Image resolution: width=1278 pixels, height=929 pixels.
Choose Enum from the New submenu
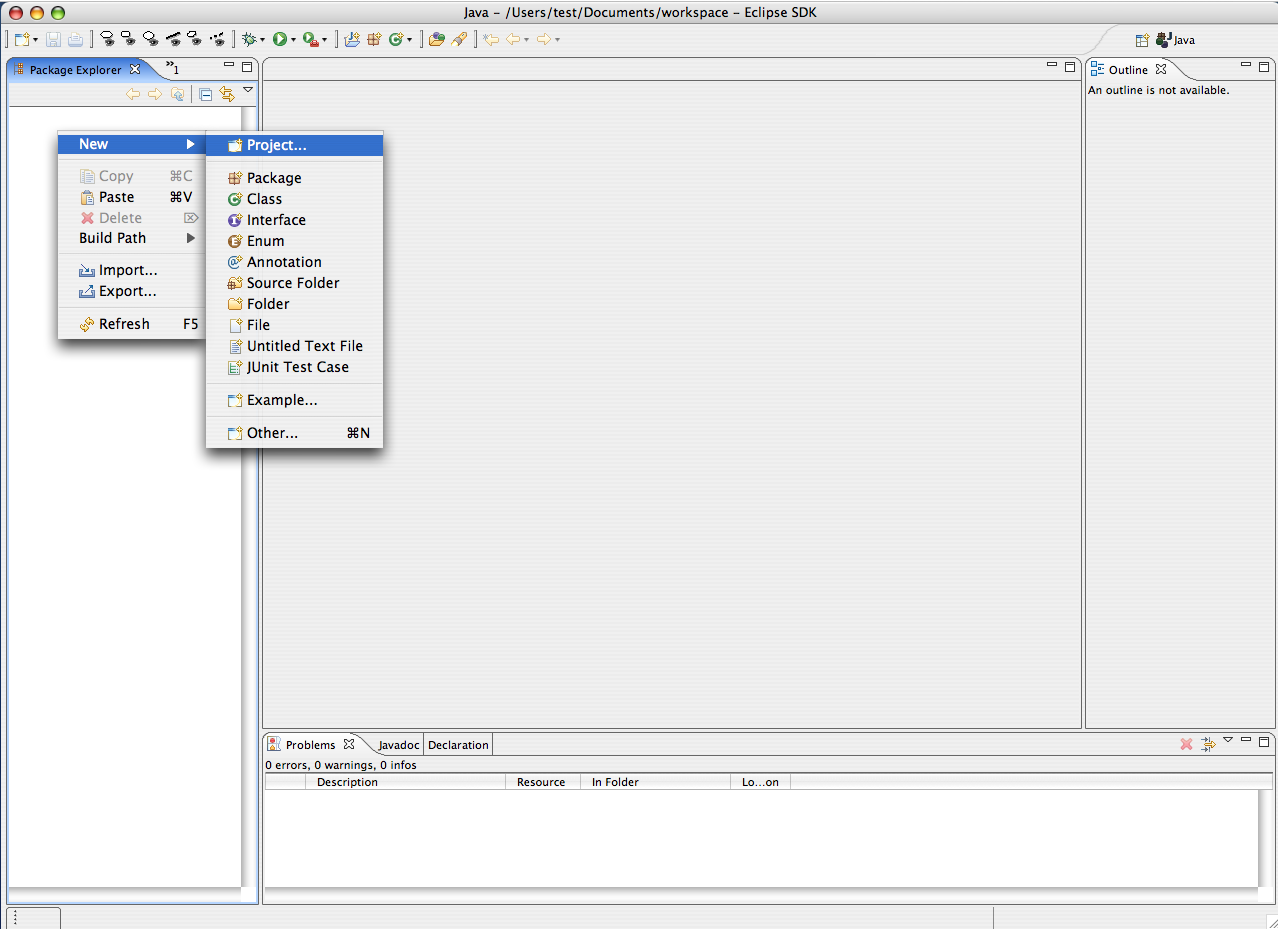[294, 241]
